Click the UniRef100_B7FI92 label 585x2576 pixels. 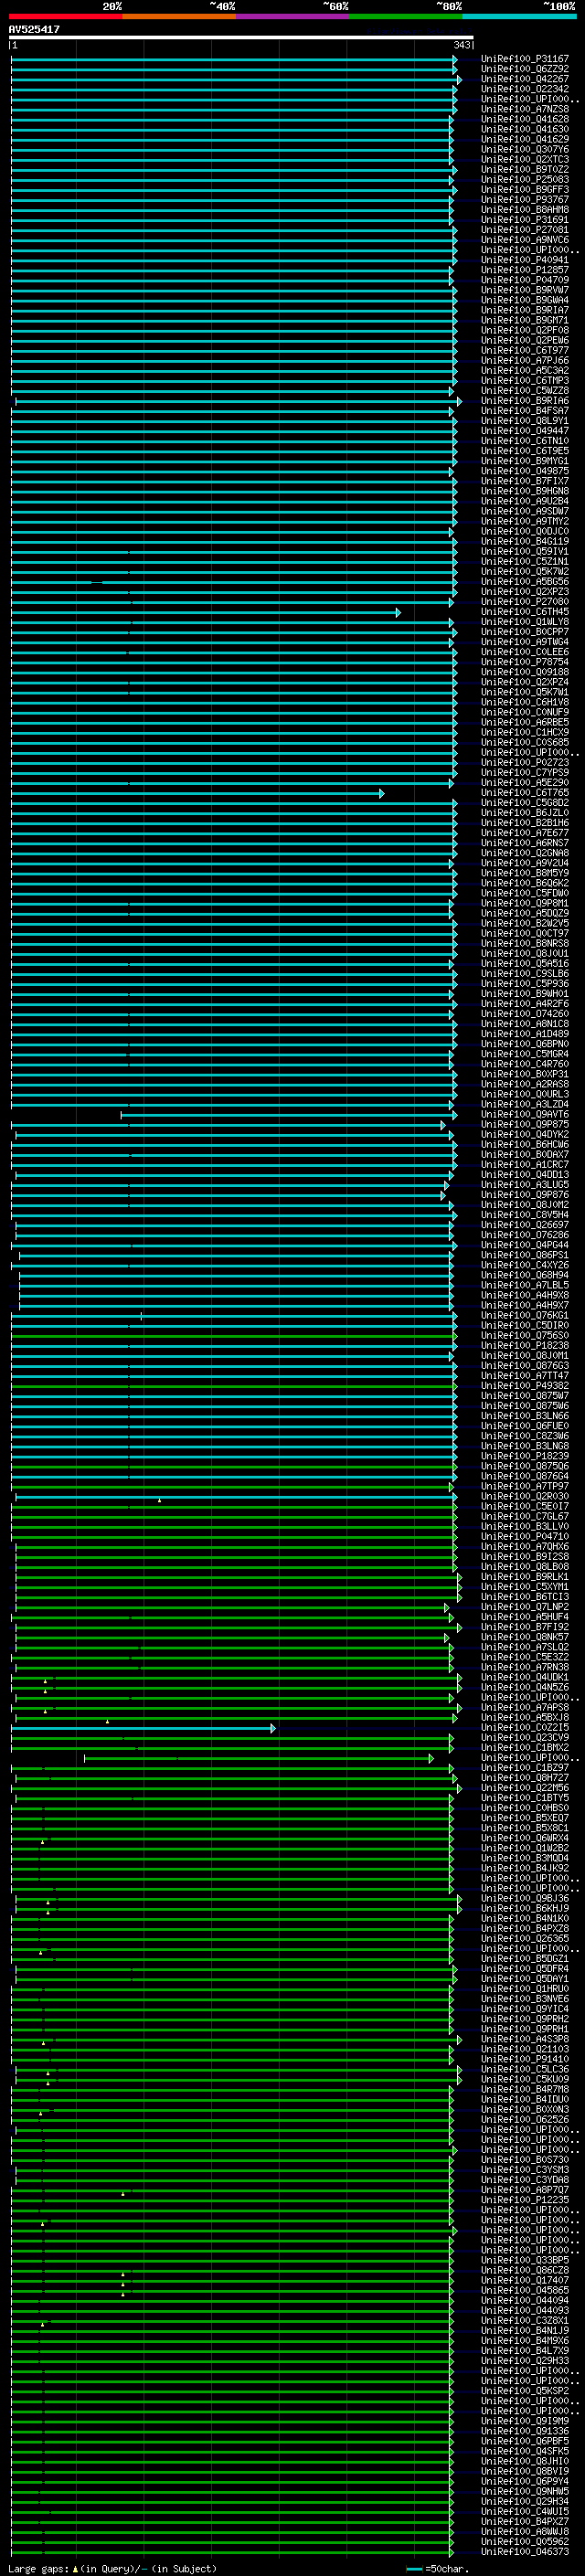[525, 1627]
